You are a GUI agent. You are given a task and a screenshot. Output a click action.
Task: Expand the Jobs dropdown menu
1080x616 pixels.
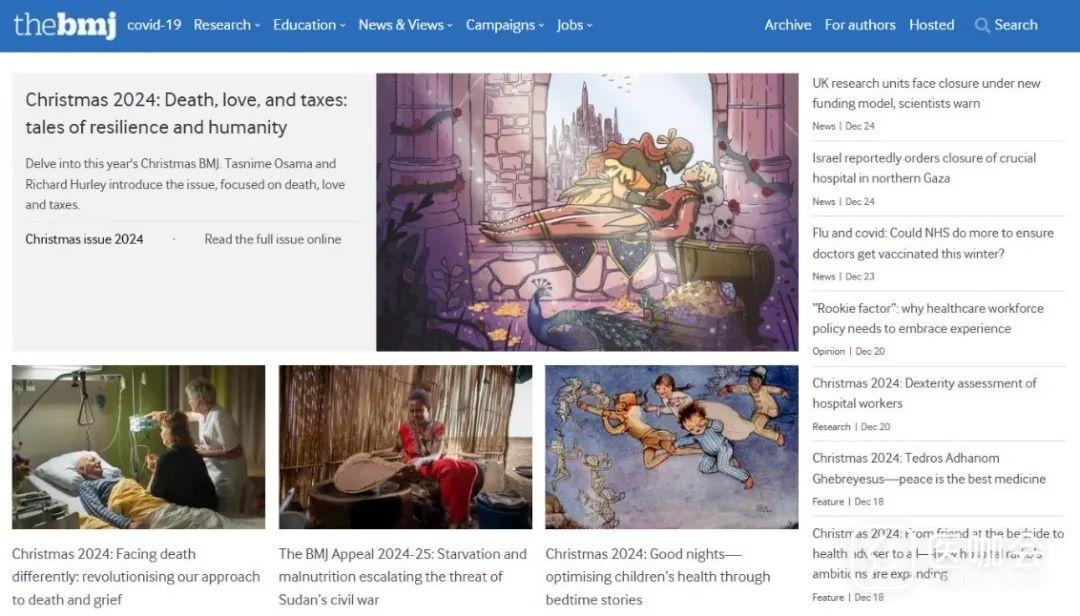coord(575,25)
